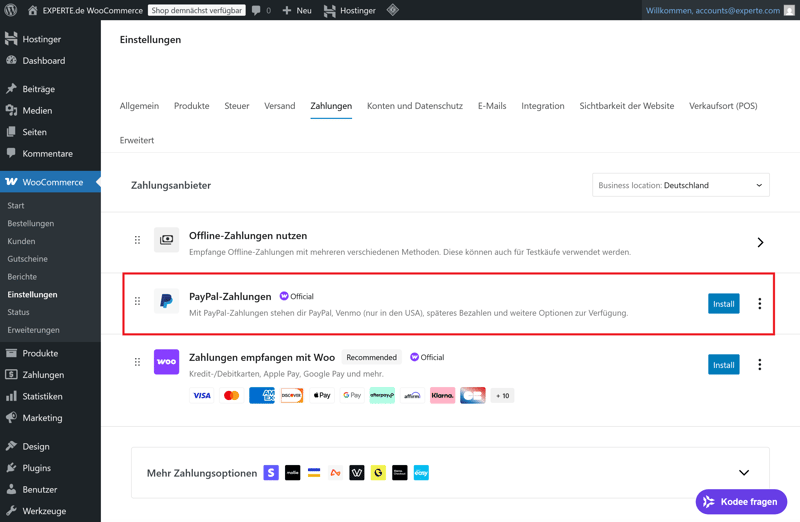Click the purple Woo logo icon
Screen dimensions: 800x522
point(166,362)
